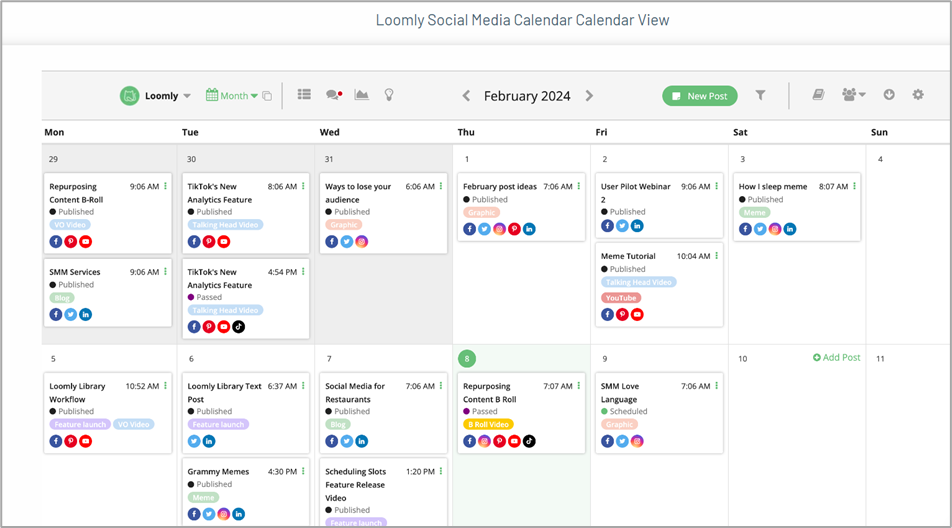
Task: Click the B Roll Video label
Action: (x=488, y=424)
